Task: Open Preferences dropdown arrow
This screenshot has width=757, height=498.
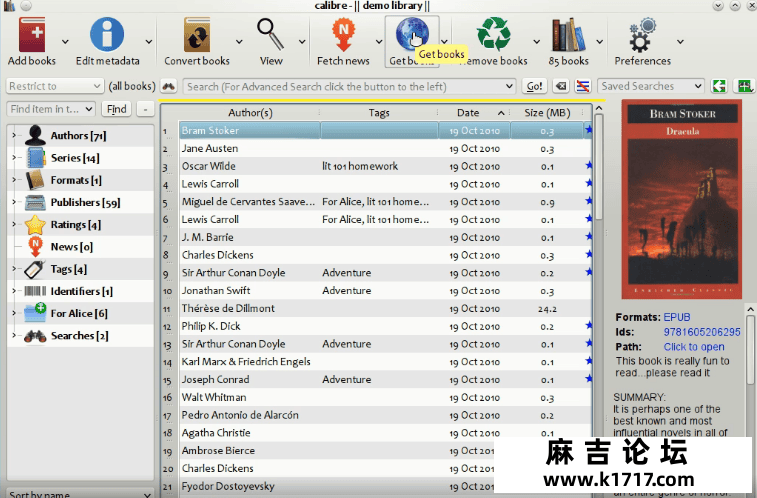Action: [x=680, y=42]
